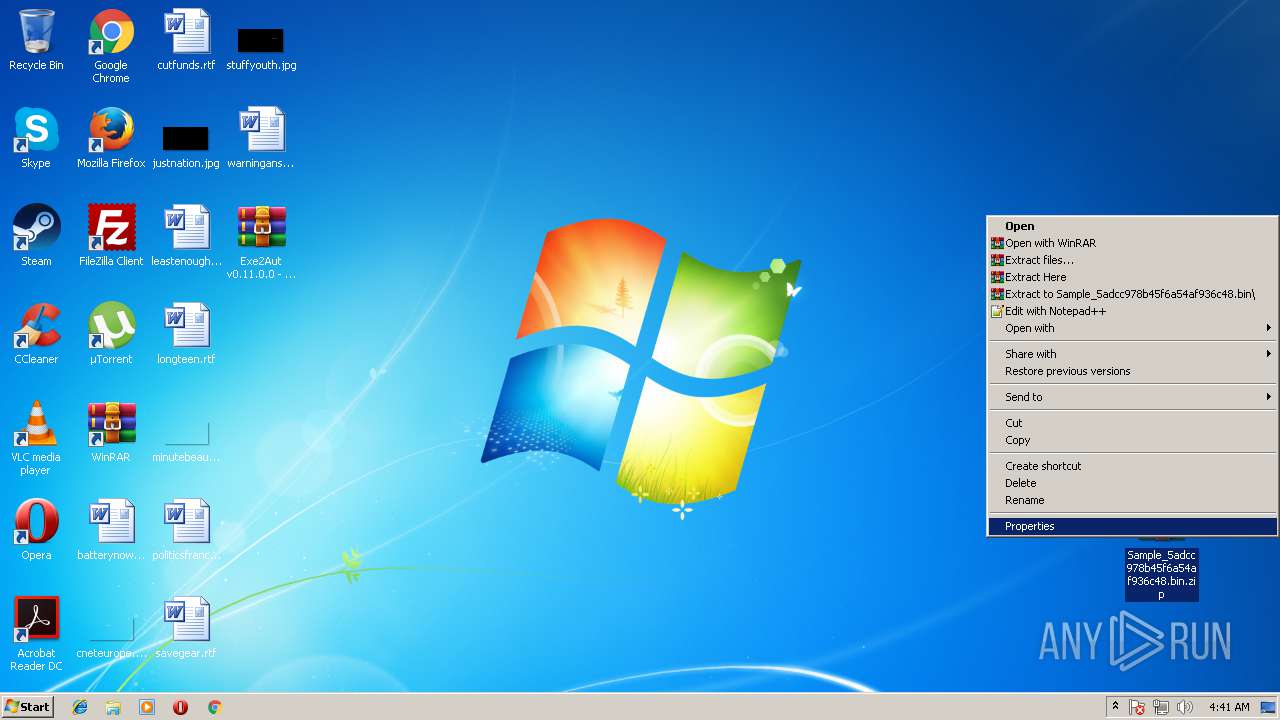Choose Properties in the context menu
This screenshot has width=1280, height=720.
(x=1132, y=526)
